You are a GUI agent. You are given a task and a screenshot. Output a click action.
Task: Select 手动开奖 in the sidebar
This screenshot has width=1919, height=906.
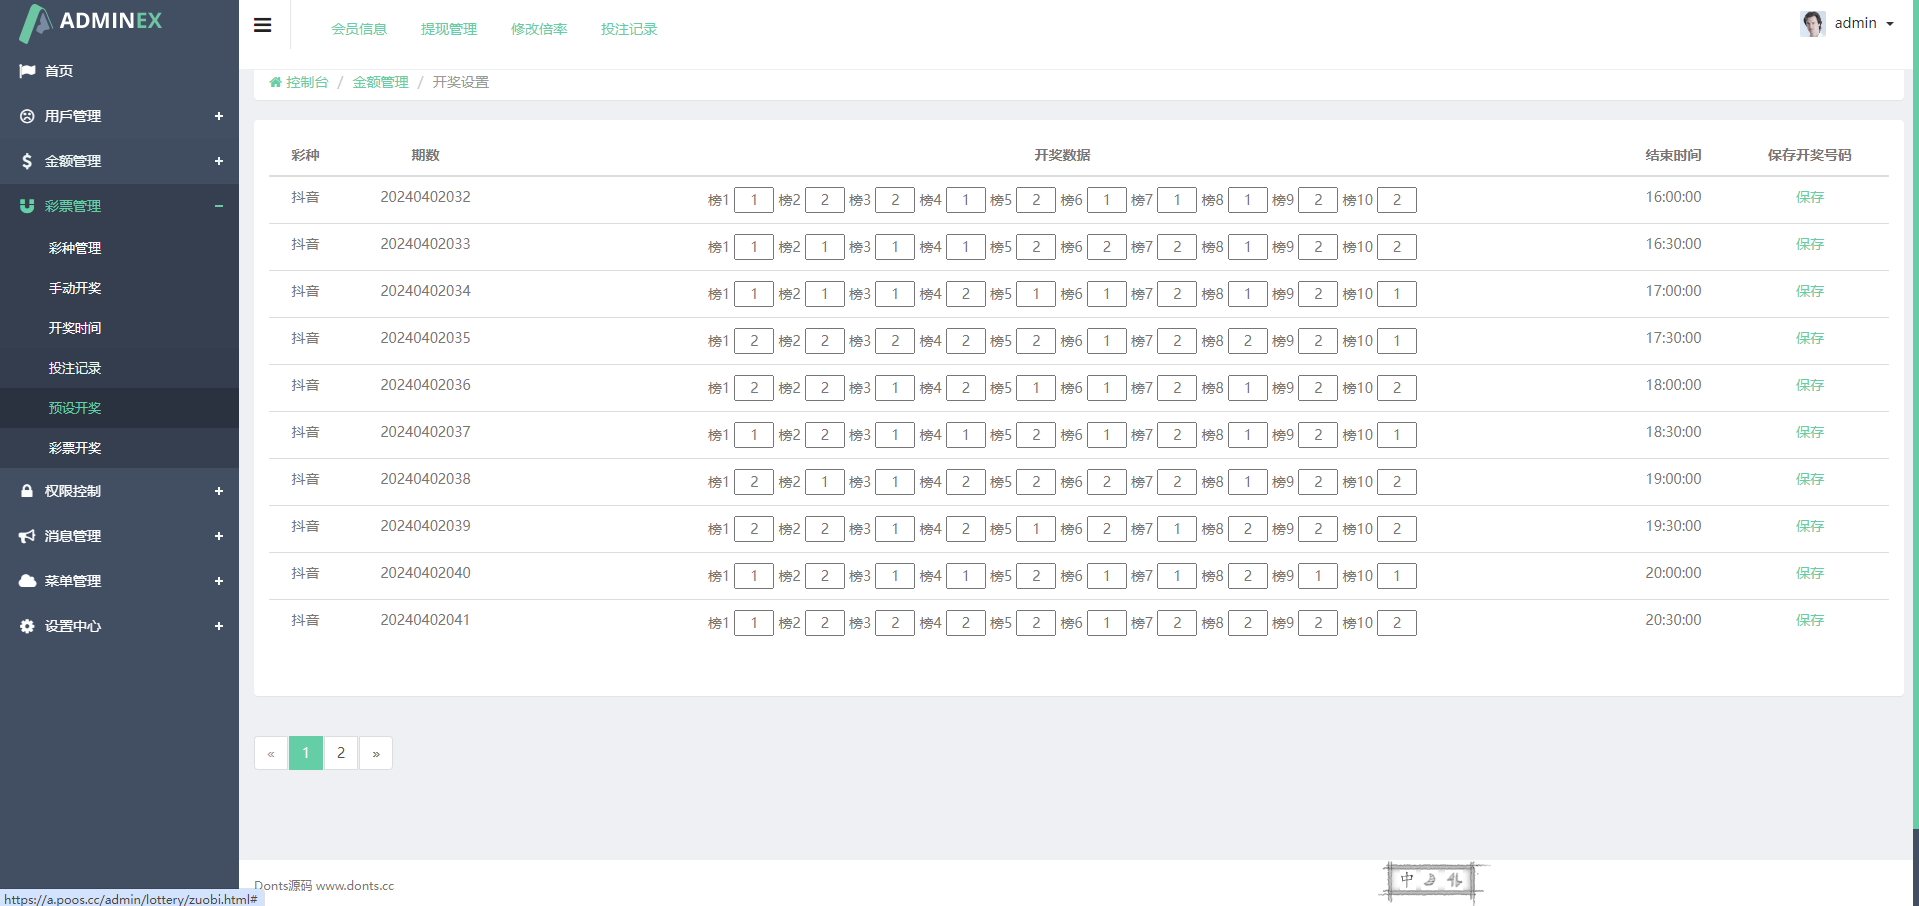coord(75,288)
